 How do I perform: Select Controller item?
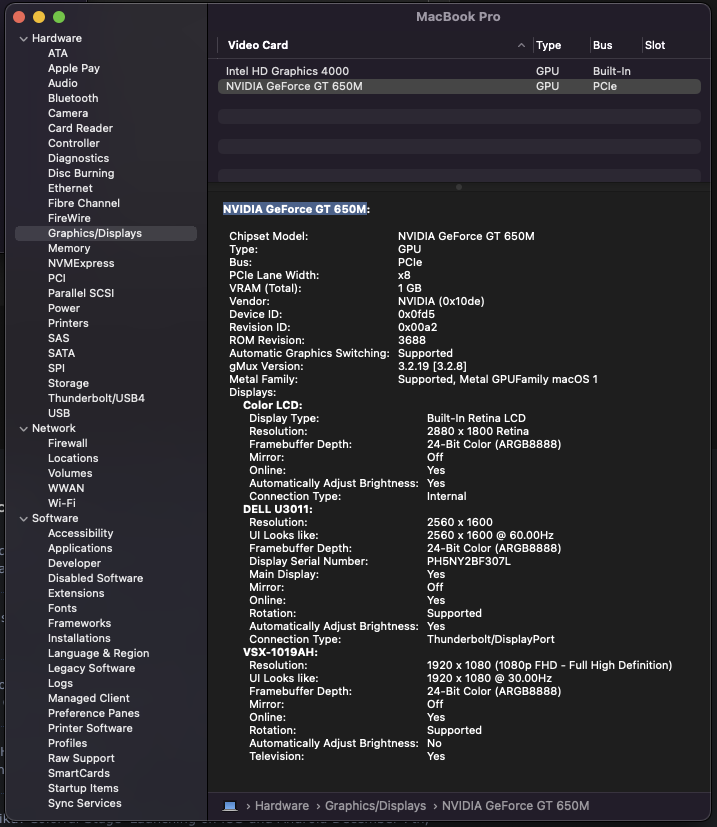(x=74, y=143)
